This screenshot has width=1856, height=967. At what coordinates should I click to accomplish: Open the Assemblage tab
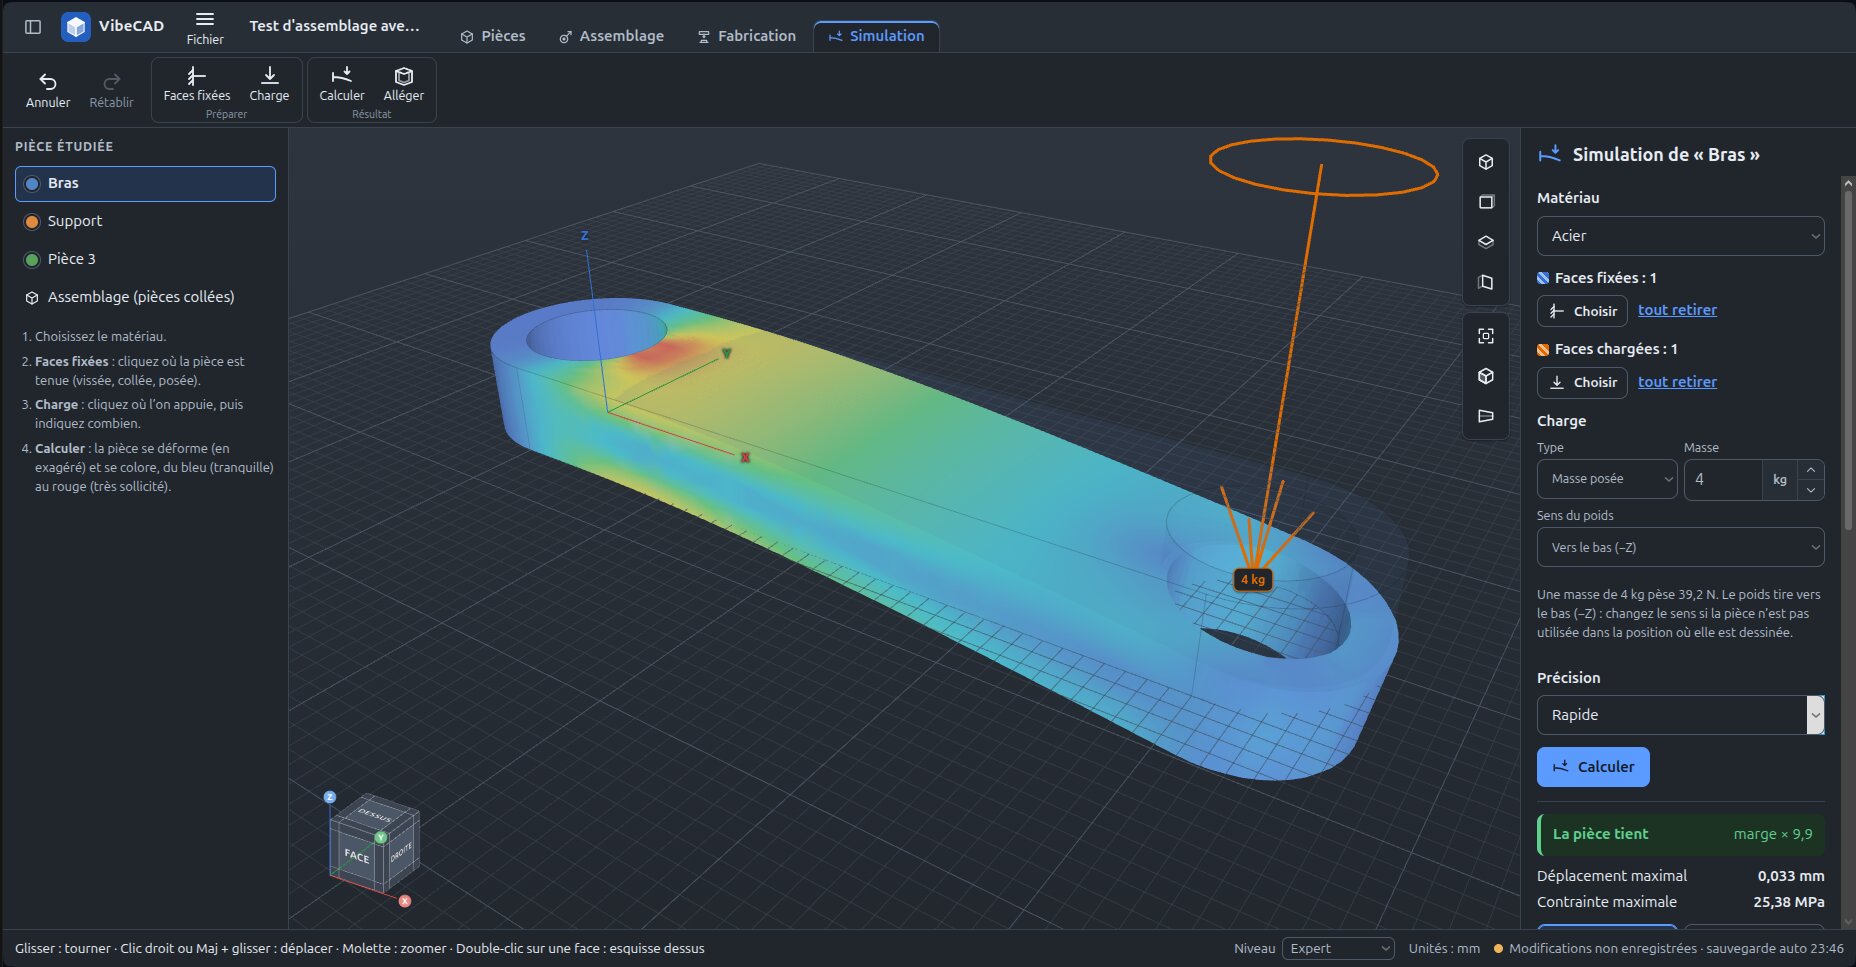click(x=611, y=36)
